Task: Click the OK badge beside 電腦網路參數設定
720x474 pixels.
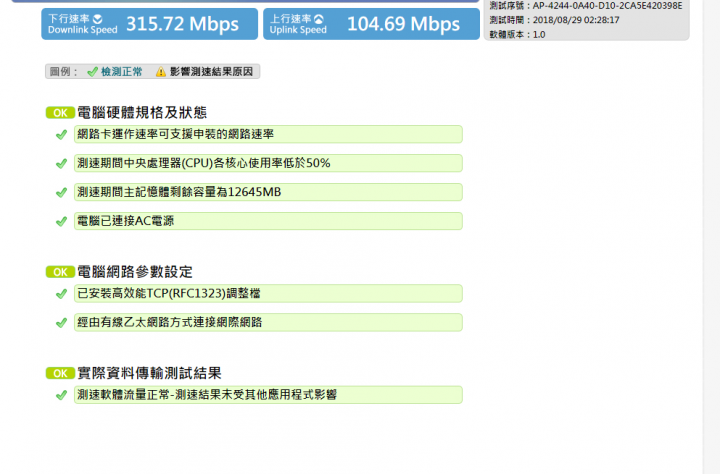Action: pos(60,272)
